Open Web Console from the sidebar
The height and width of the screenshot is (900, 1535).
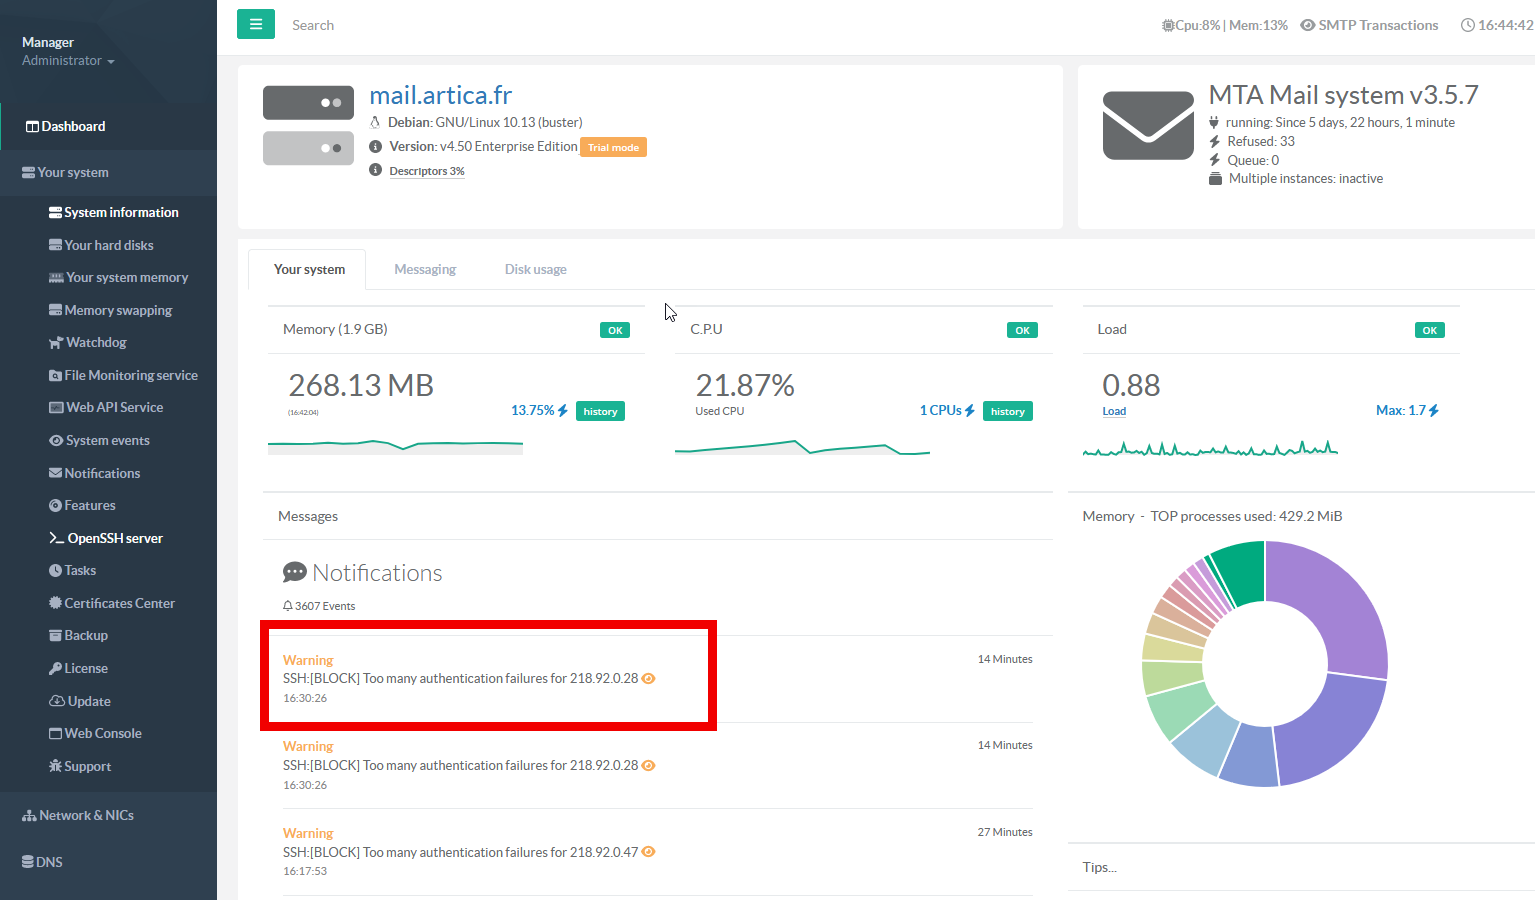[102, 733]
